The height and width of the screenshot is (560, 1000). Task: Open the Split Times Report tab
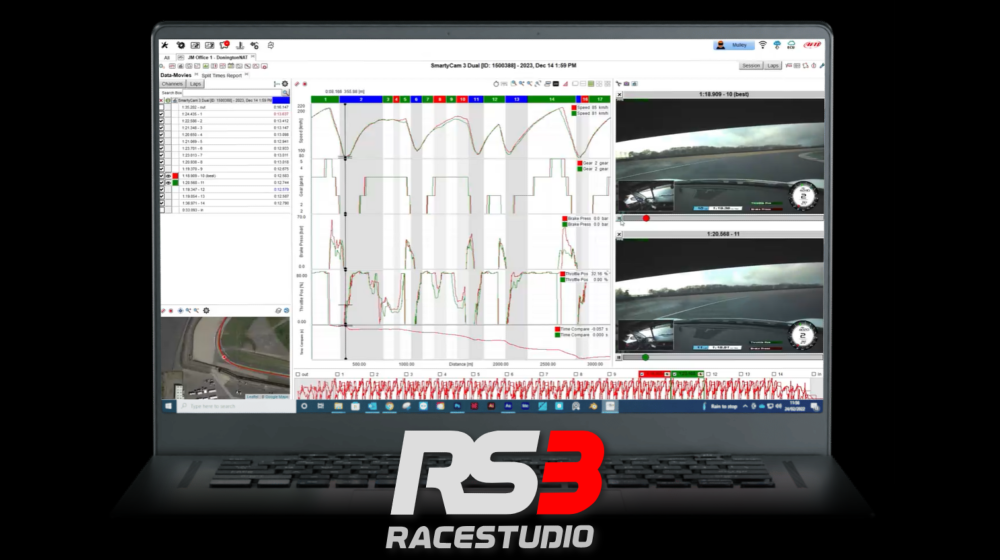pos(221,75)
